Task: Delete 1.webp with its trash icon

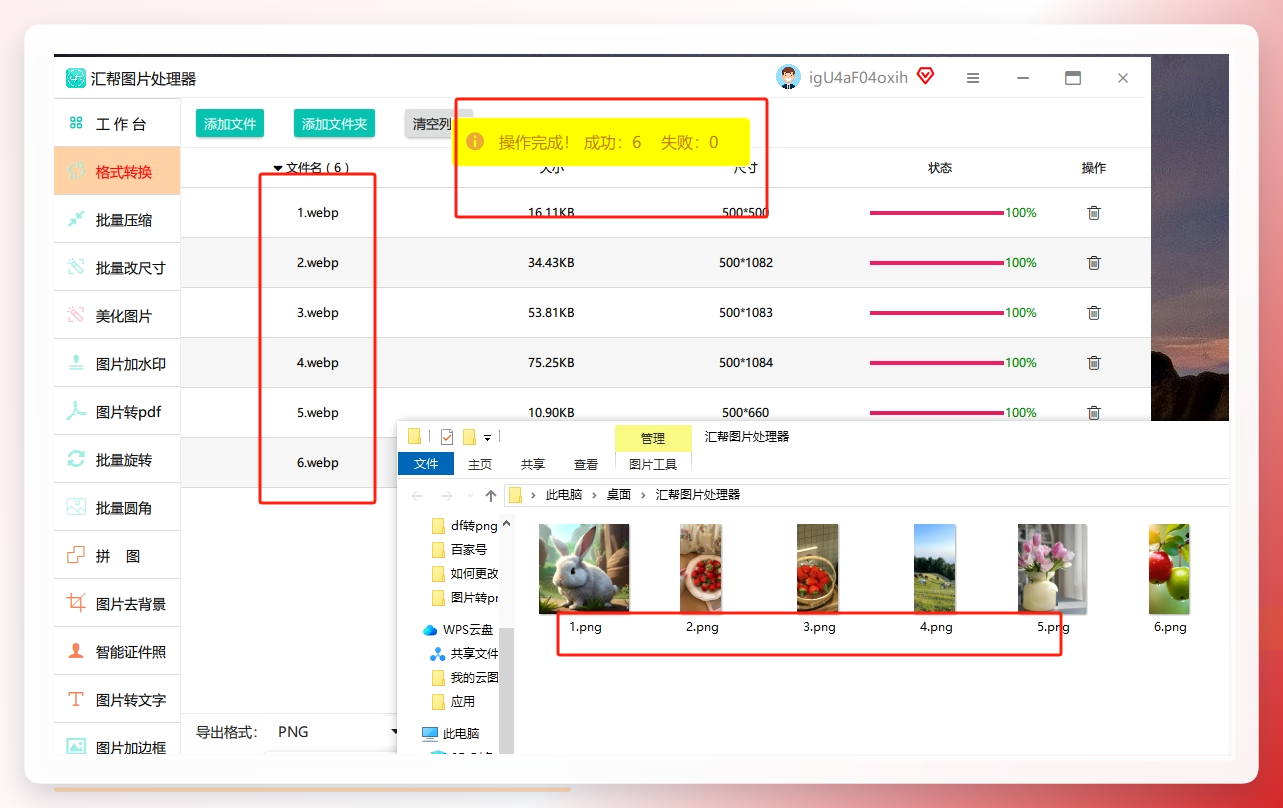Action: point(1094,213)
